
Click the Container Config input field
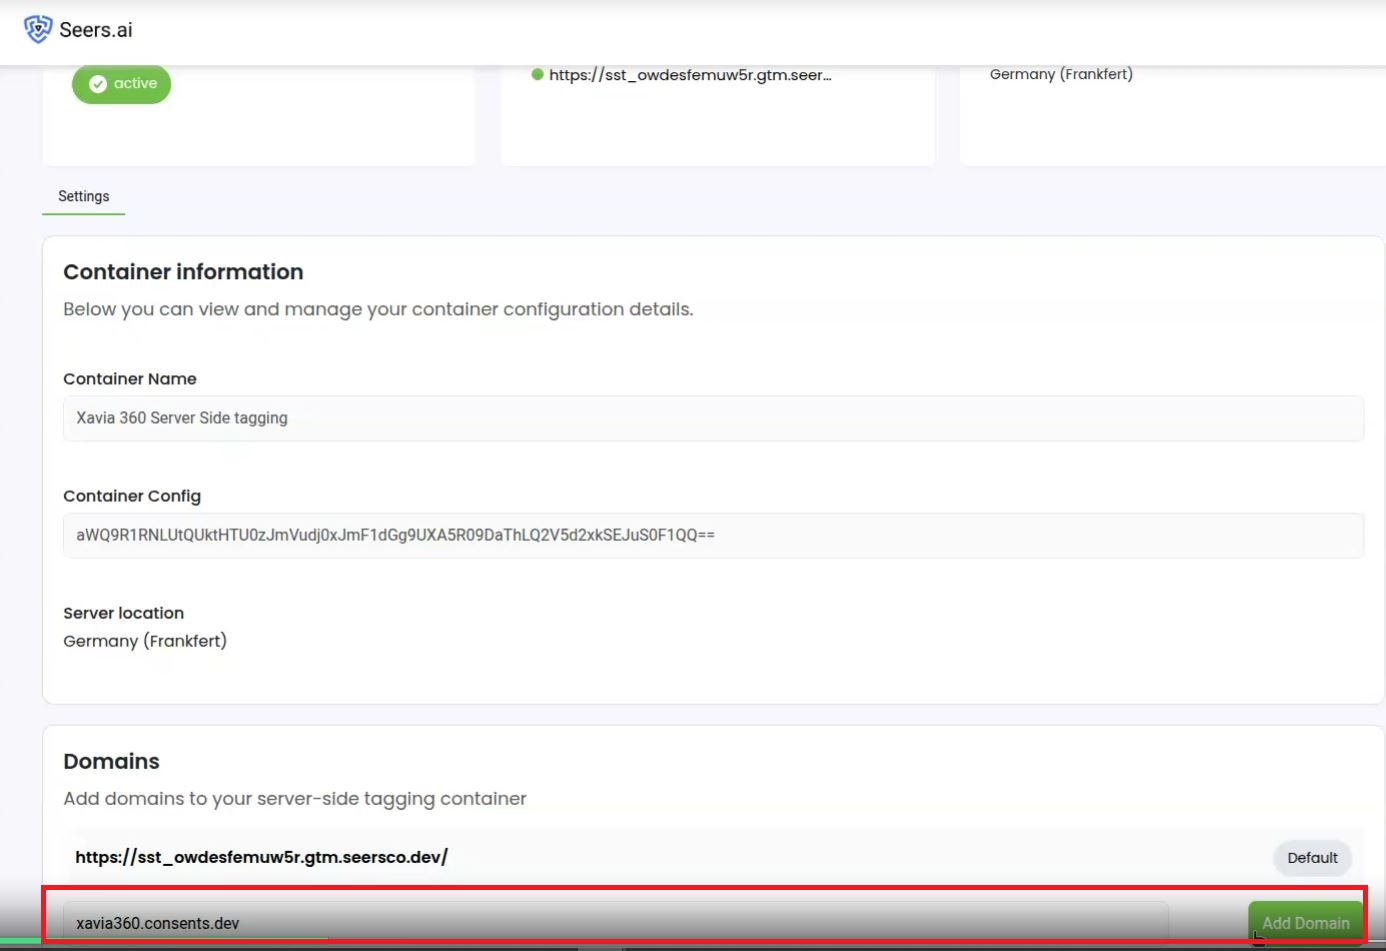(713, 535)
